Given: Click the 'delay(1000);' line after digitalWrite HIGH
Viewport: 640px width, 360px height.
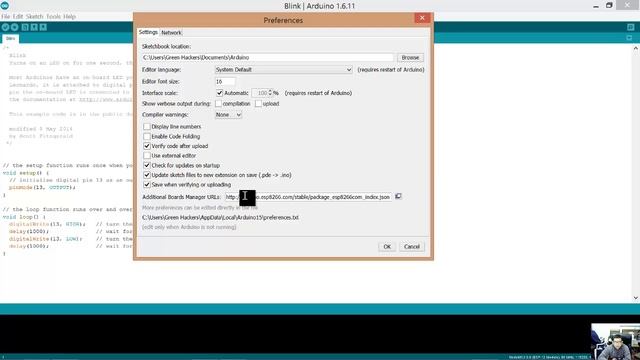Looking at the screenshot, I should tap(29, 231).
